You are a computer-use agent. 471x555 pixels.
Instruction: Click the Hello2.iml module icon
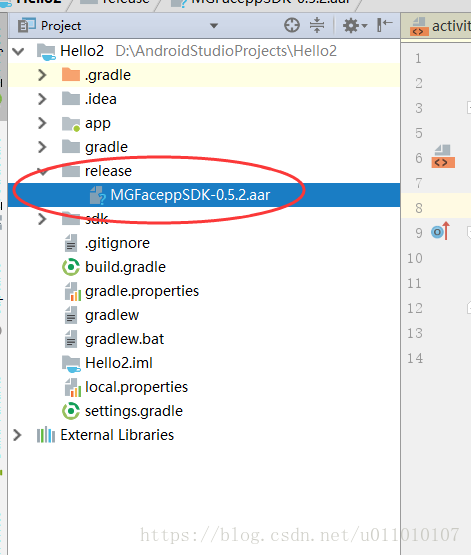71,364
